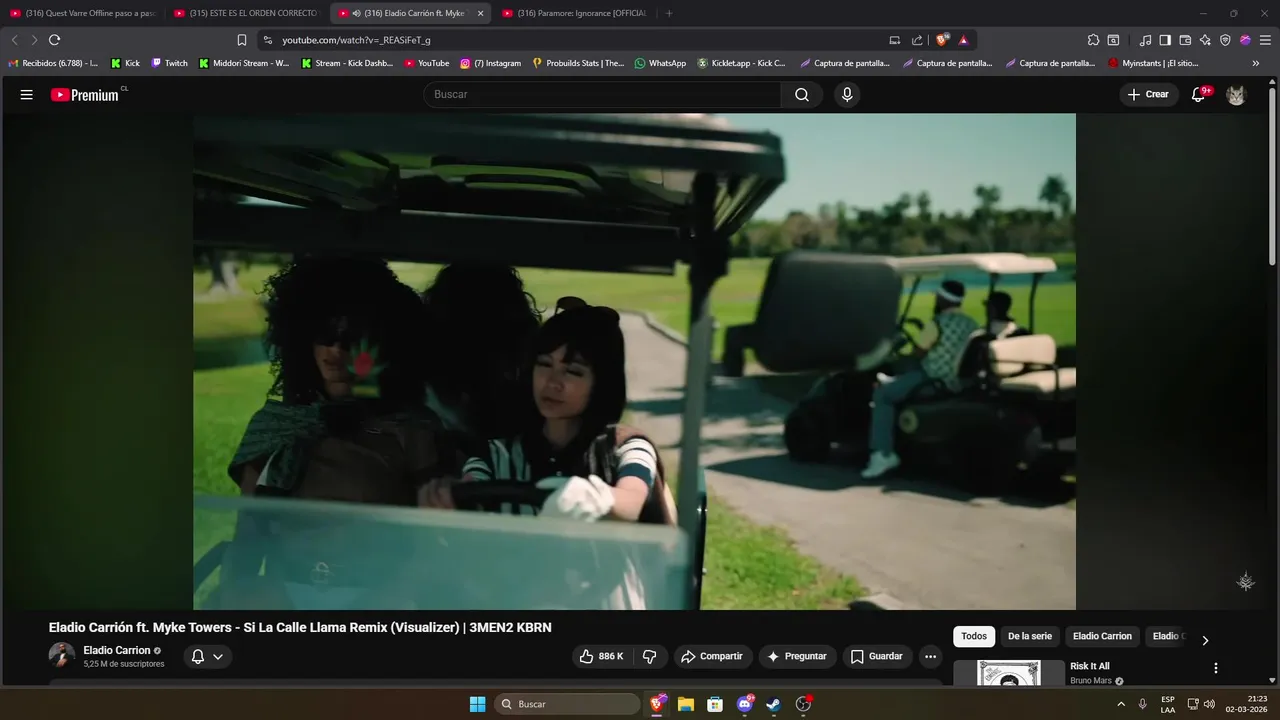Viewport: 1280px width, 720px height.
Task: Select the De la serie chip
Action: (1030, 636)
